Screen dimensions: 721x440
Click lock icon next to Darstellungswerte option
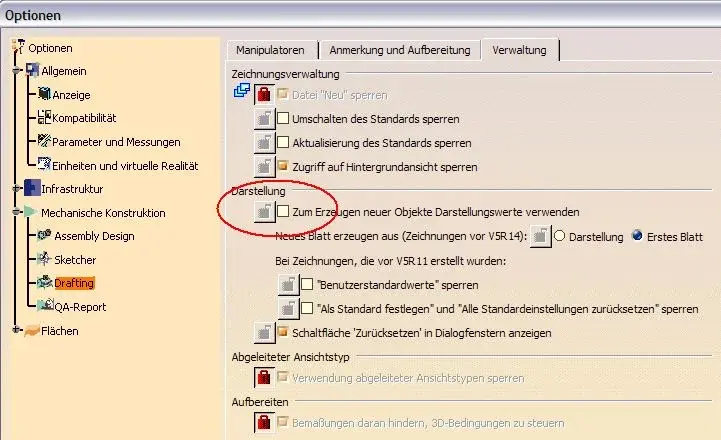tap(263, 212)
